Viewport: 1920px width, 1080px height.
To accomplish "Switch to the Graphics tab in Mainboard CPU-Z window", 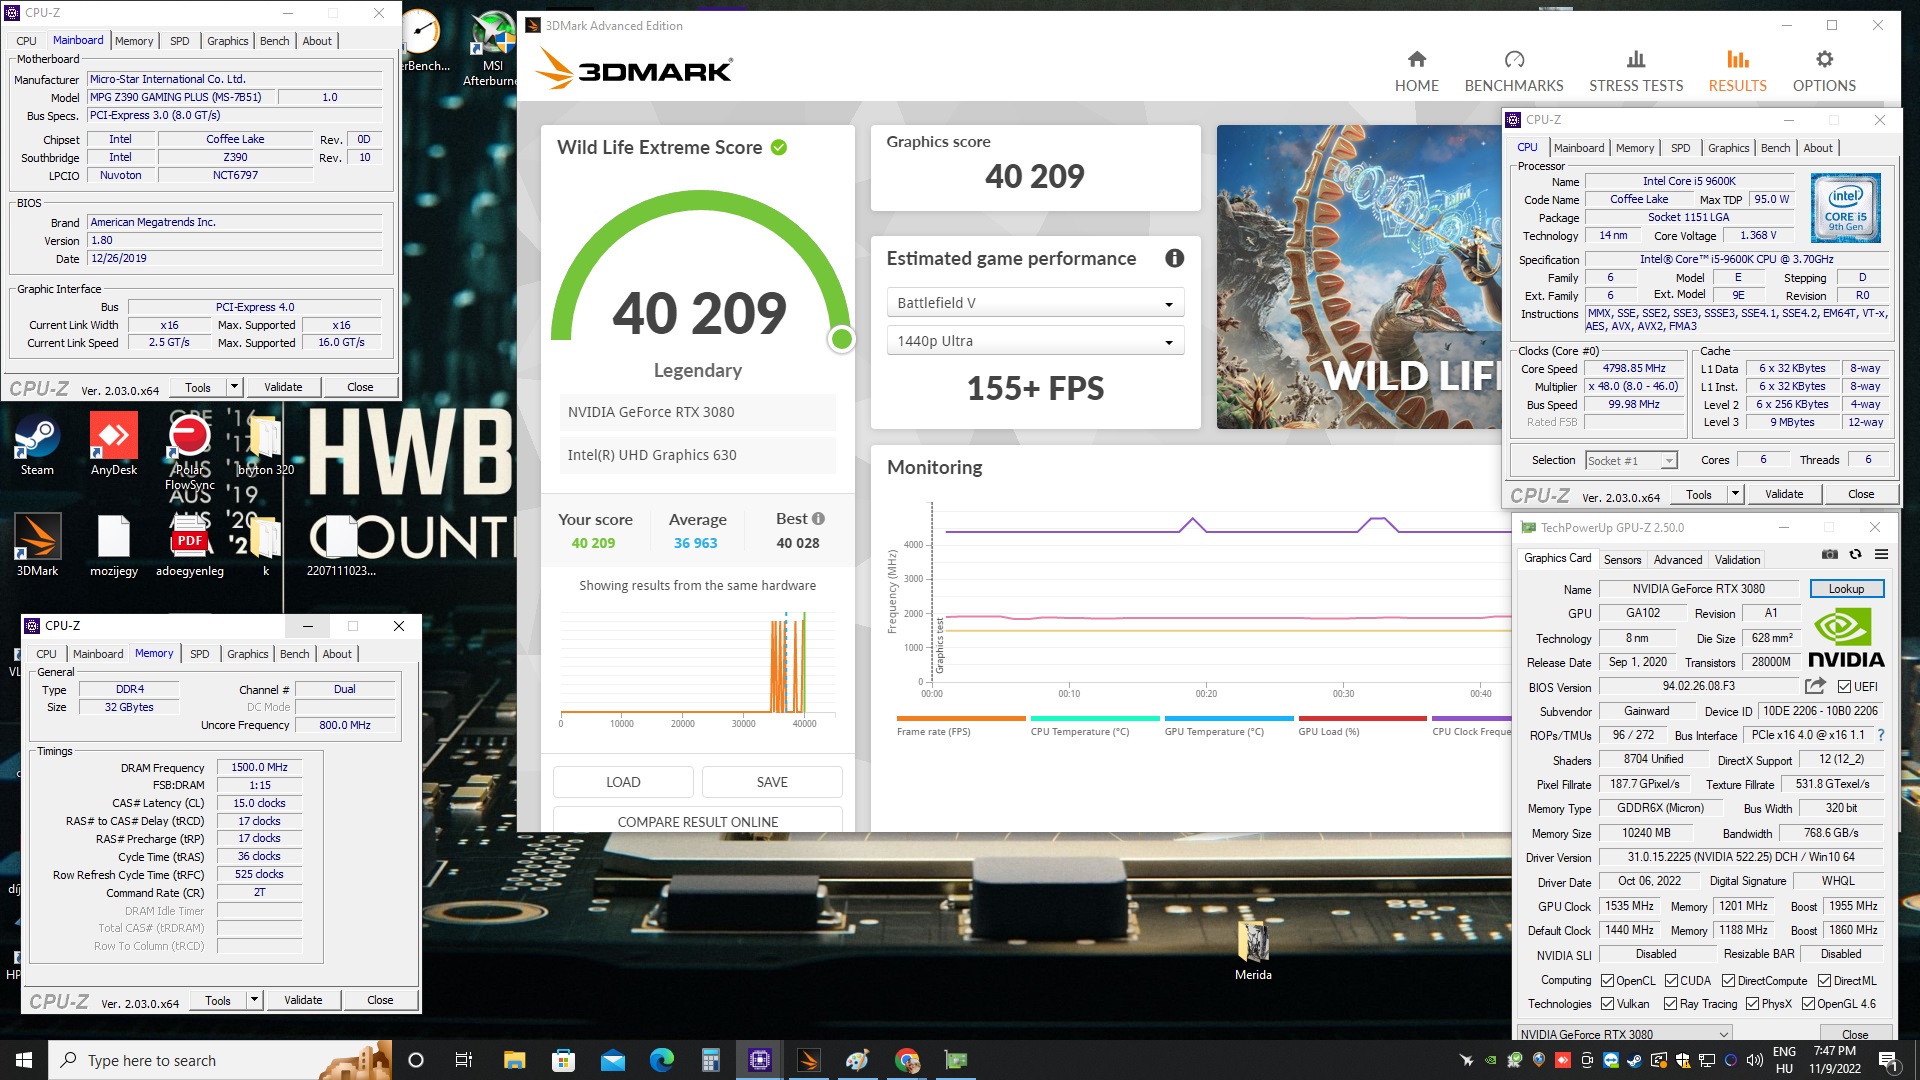I will pyautogui.click(x=228, y=41).
